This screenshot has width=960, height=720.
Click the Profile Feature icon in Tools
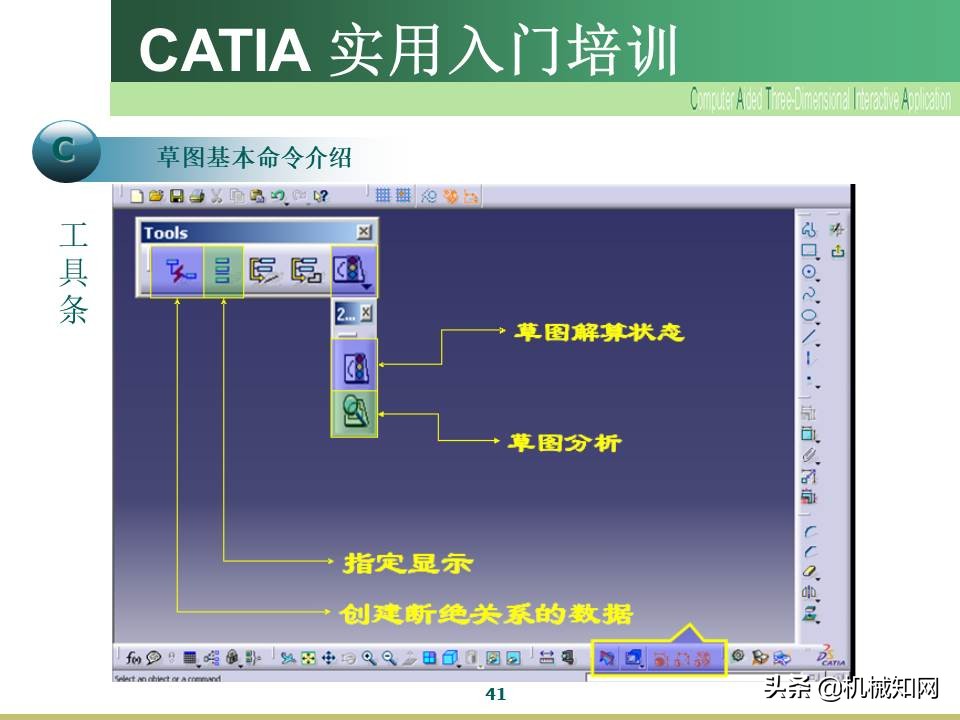coord(306,270)
